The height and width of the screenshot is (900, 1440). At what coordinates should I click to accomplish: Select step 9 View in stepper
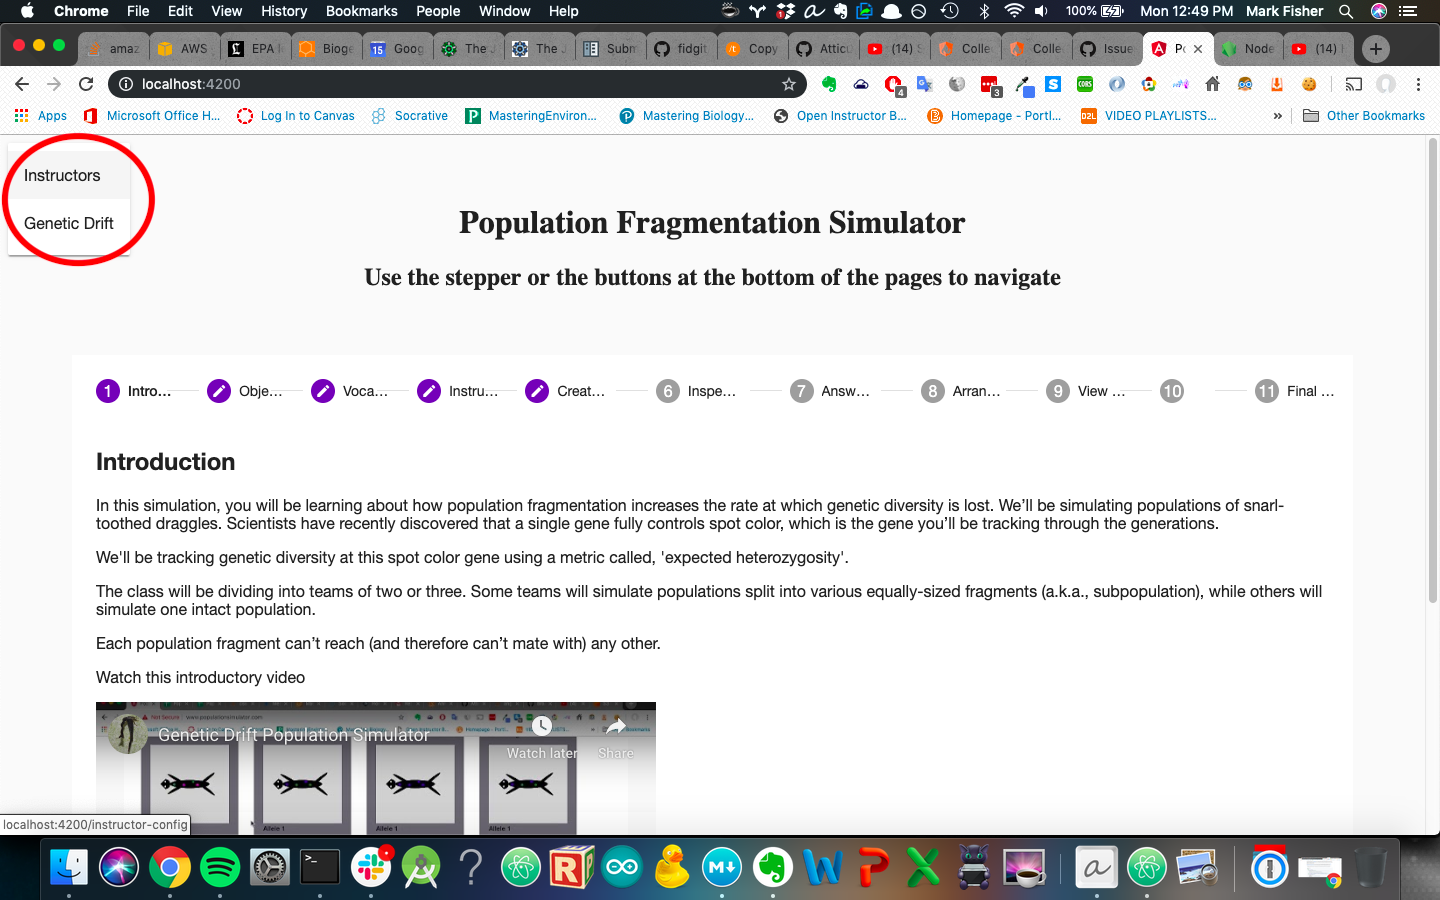point(1086,391)
